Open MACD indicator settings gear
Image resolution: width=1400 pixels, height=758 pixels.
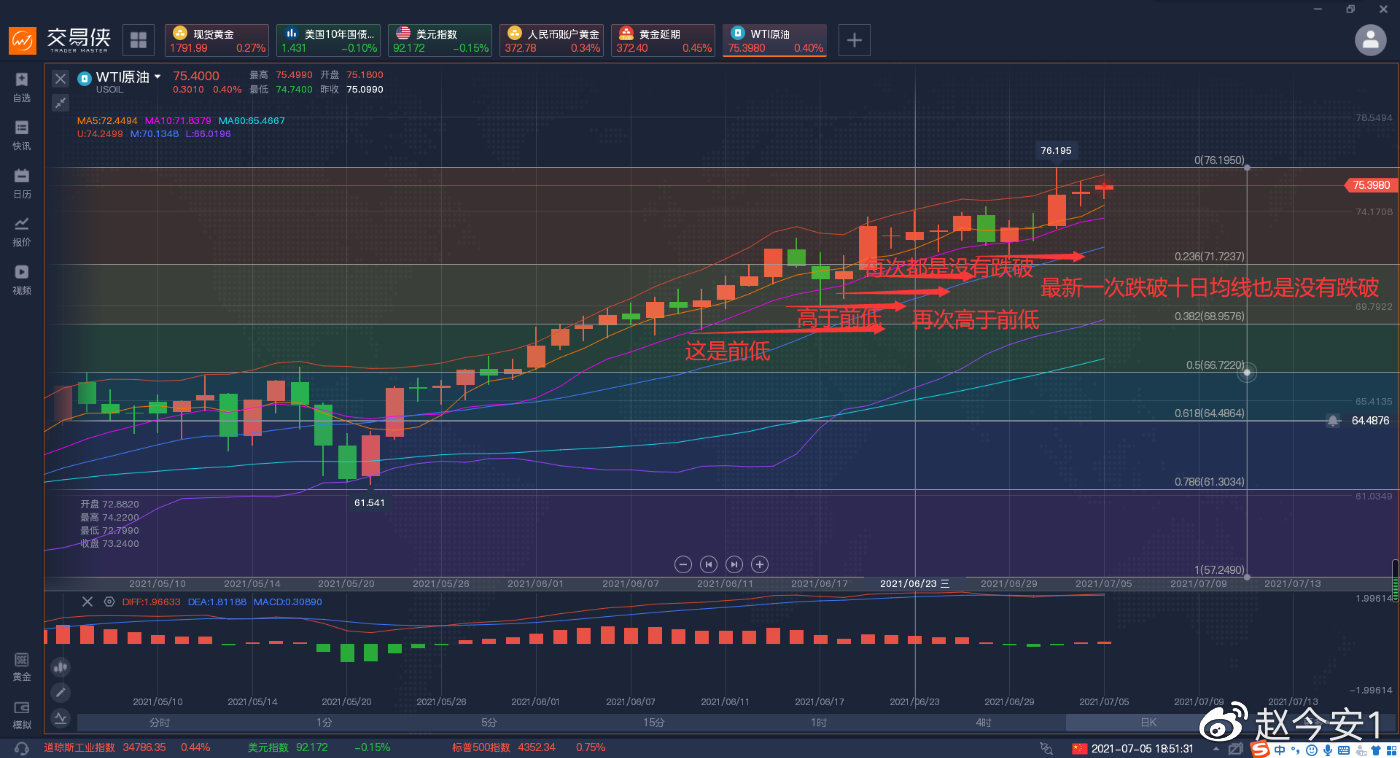point(108,602)
